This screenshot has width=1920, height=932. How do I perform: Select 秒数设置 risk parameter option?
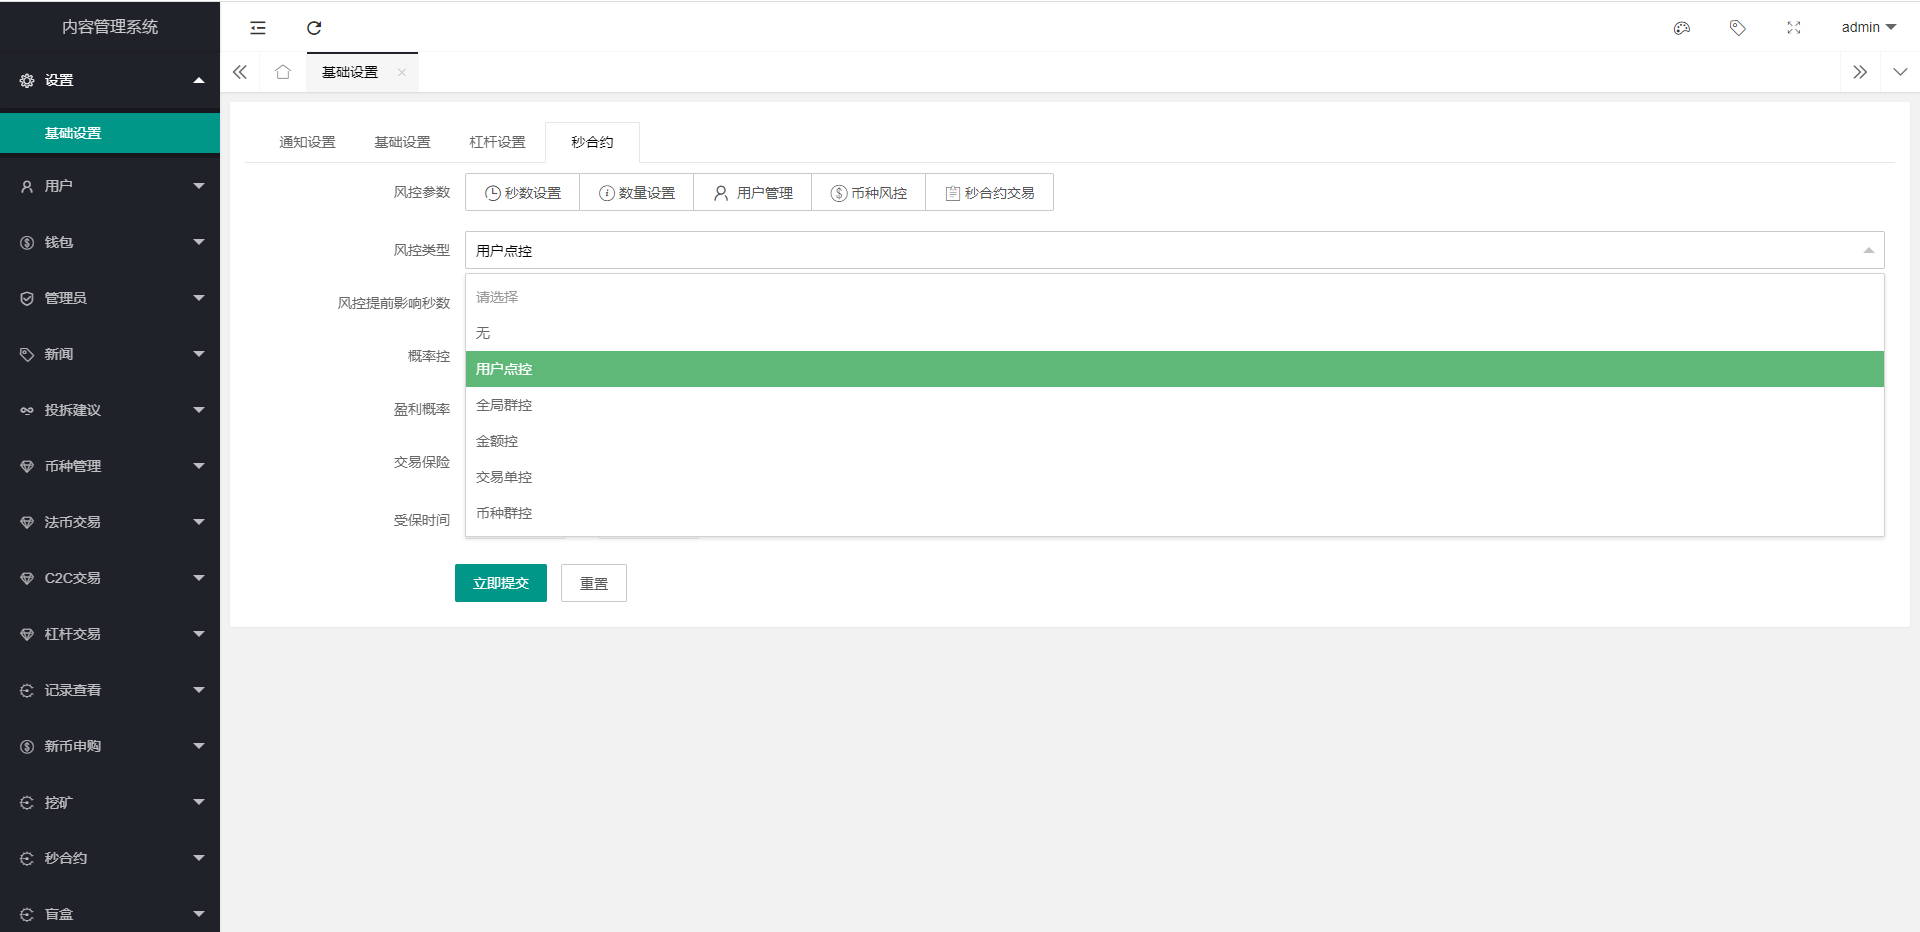click(523, 193)
